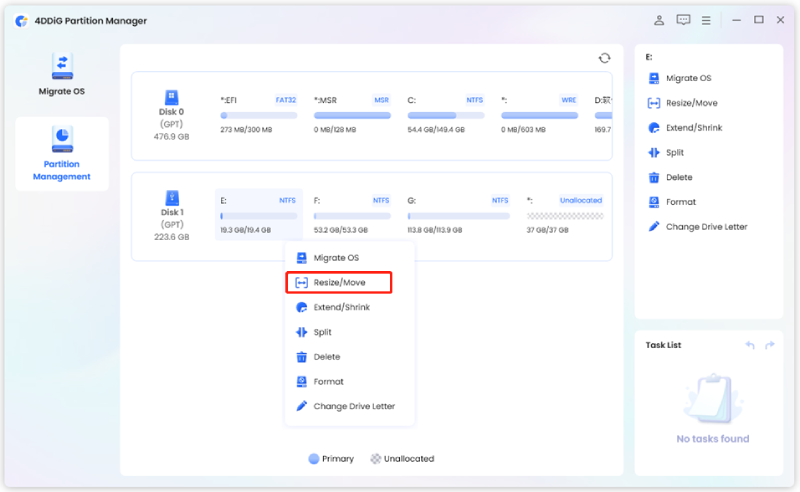Select the F: NTFS partition

[352, 215]
